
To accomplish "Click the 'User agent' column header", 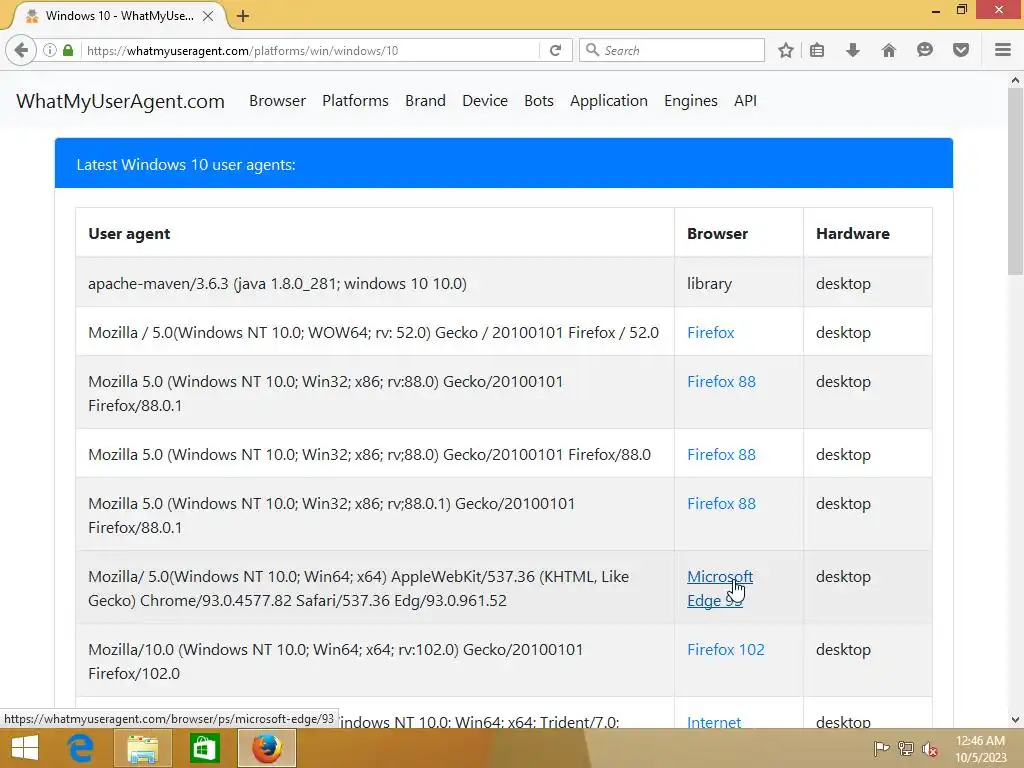I will (x=129, y=234).
